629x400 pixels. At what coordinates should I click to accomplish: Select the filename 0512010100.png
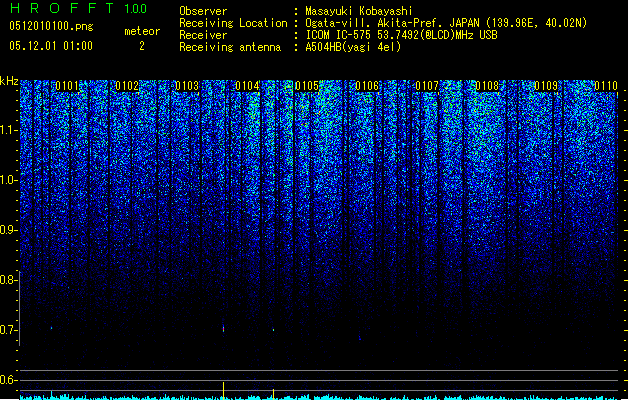pyautogui.click(x=51, y=26)
